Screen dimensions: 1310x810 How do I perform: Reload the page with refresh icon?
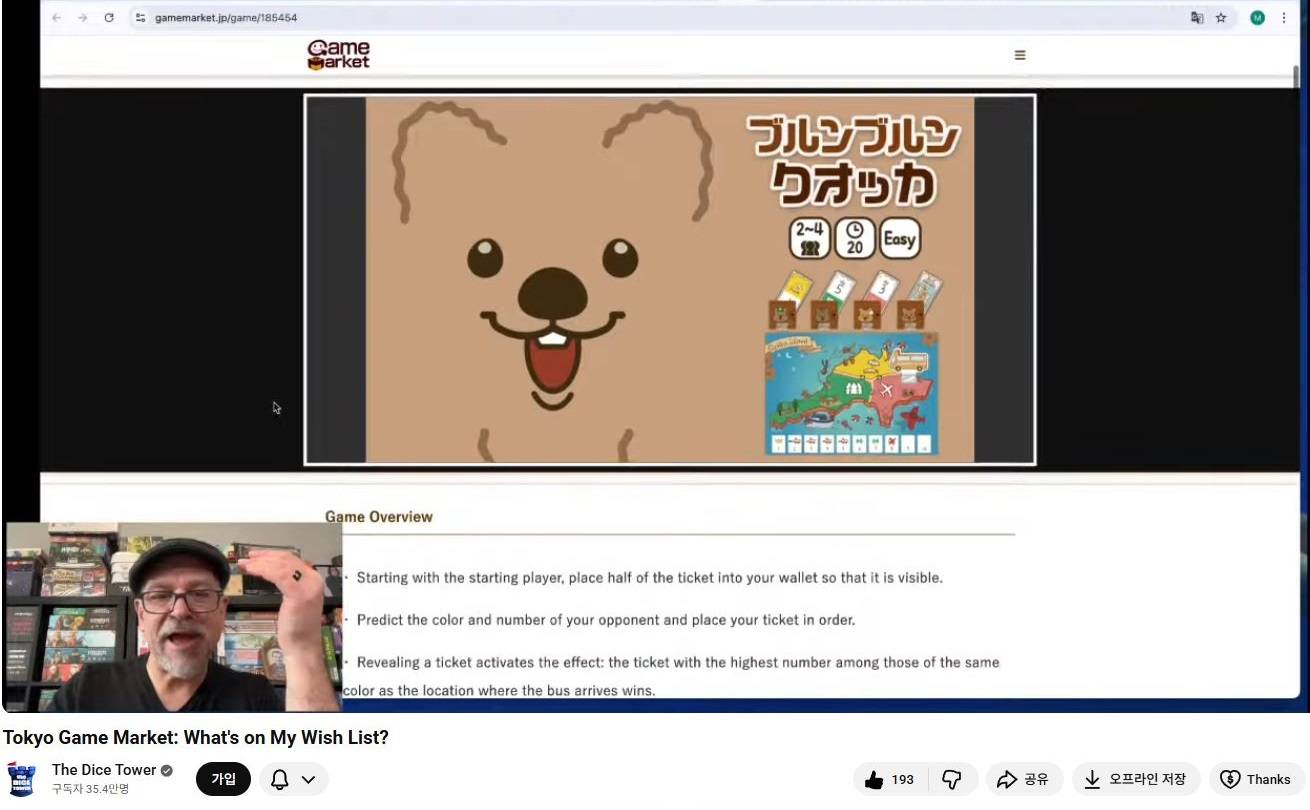[109, 18]
